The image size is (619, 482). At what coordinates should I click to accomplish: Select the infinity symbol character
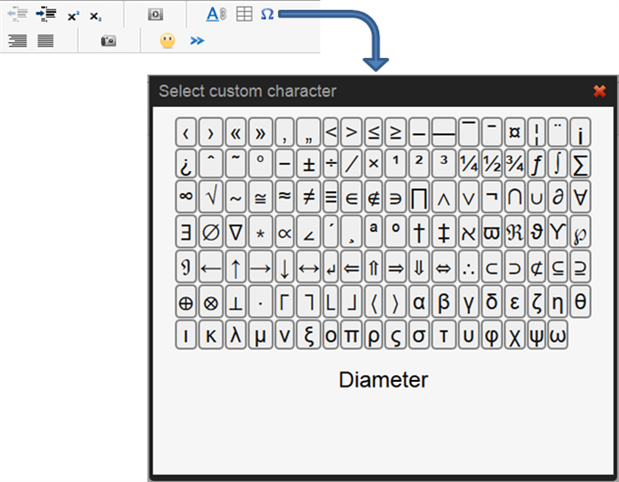pyautogui.click(x=186, y=195)
